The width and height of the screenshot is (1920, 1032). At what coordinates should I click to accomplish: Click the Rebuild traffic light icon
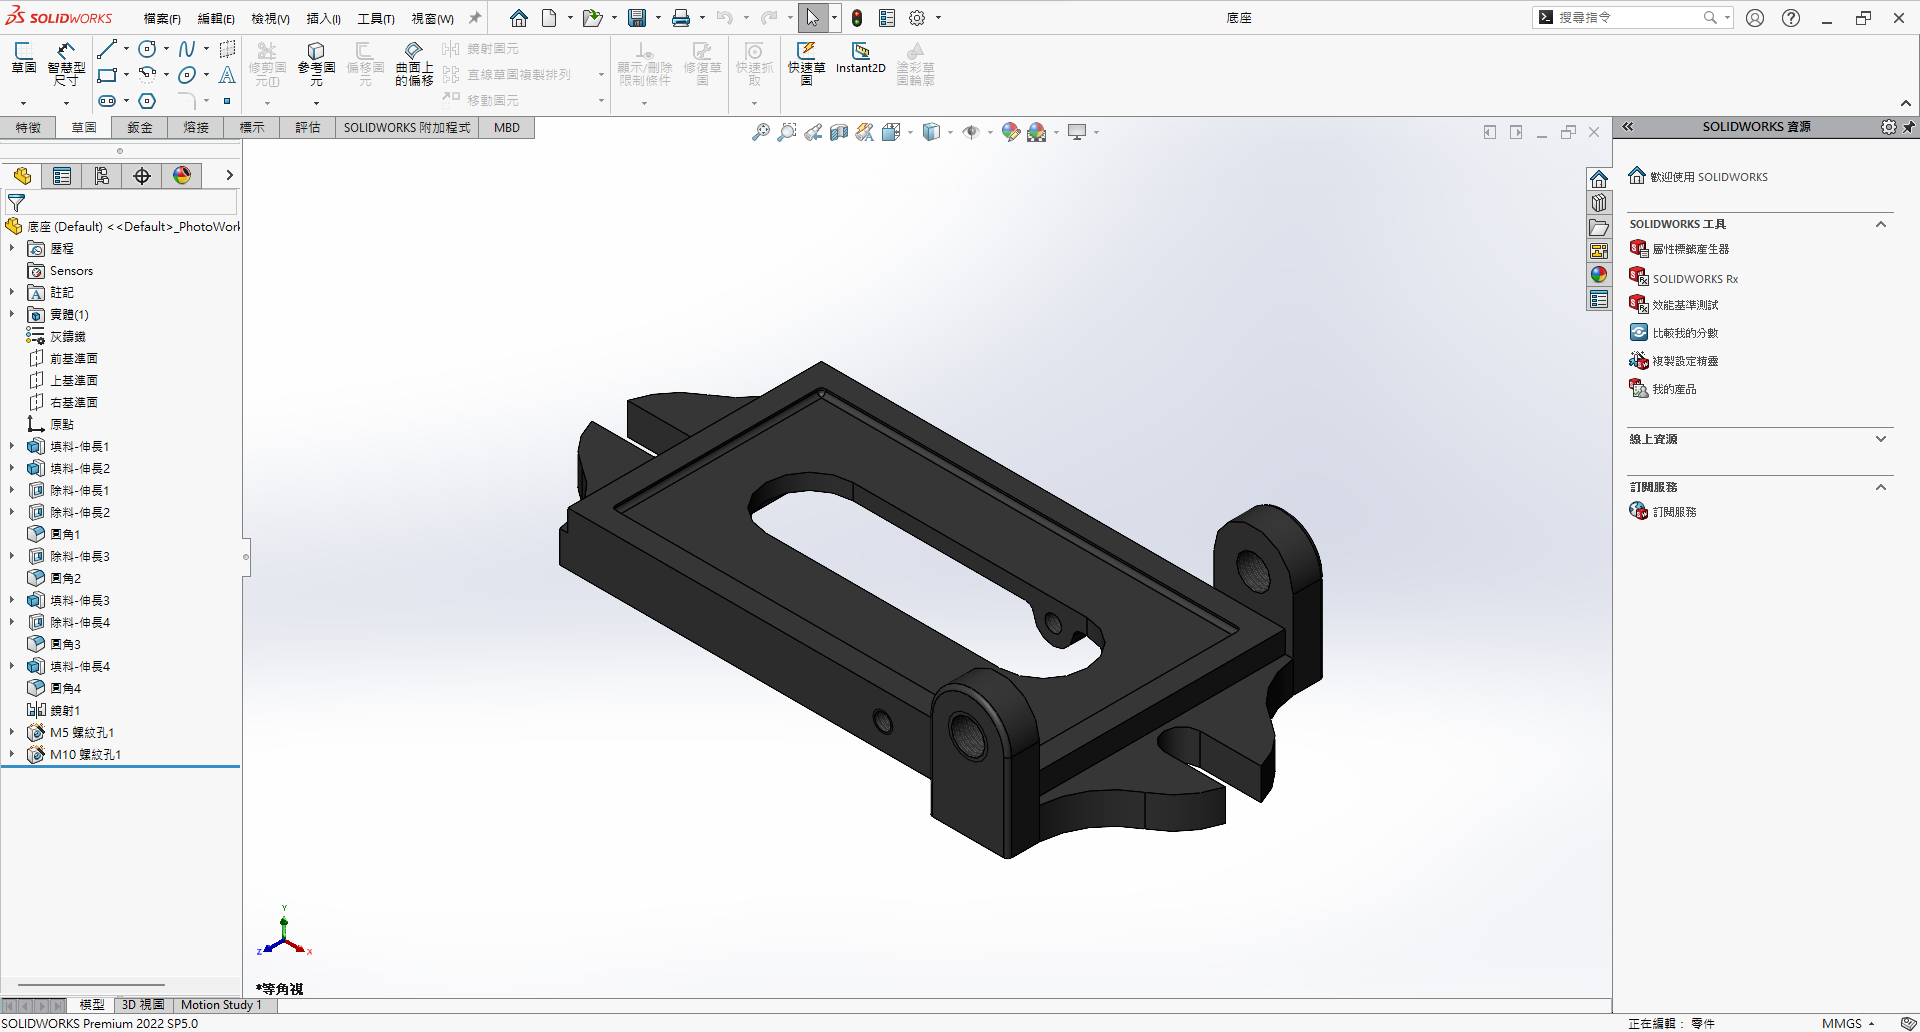[x=857, y=18]
